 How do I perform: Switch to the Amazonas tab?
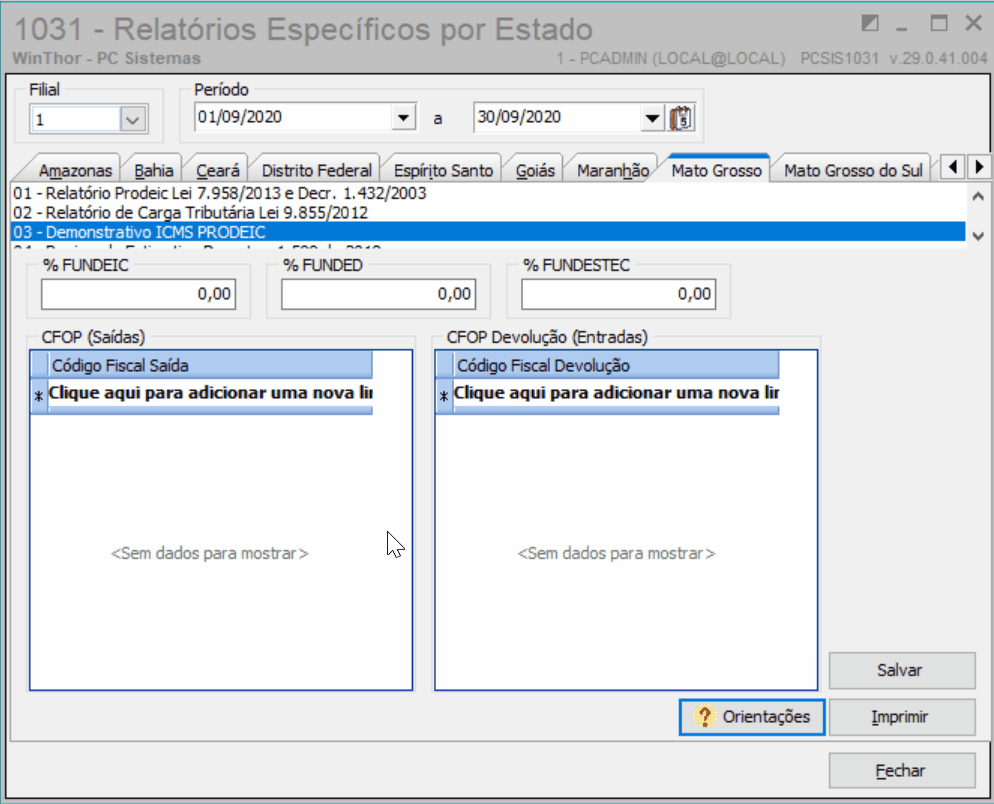(75, 171)
